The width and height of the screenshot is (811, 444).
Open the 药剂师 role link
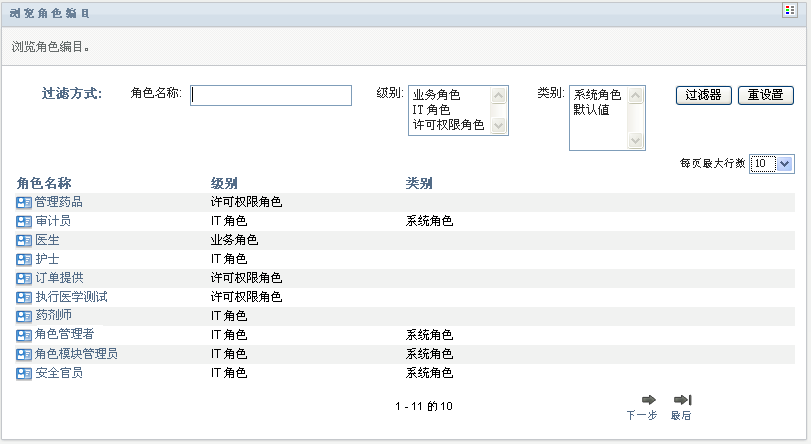(53, 315)
